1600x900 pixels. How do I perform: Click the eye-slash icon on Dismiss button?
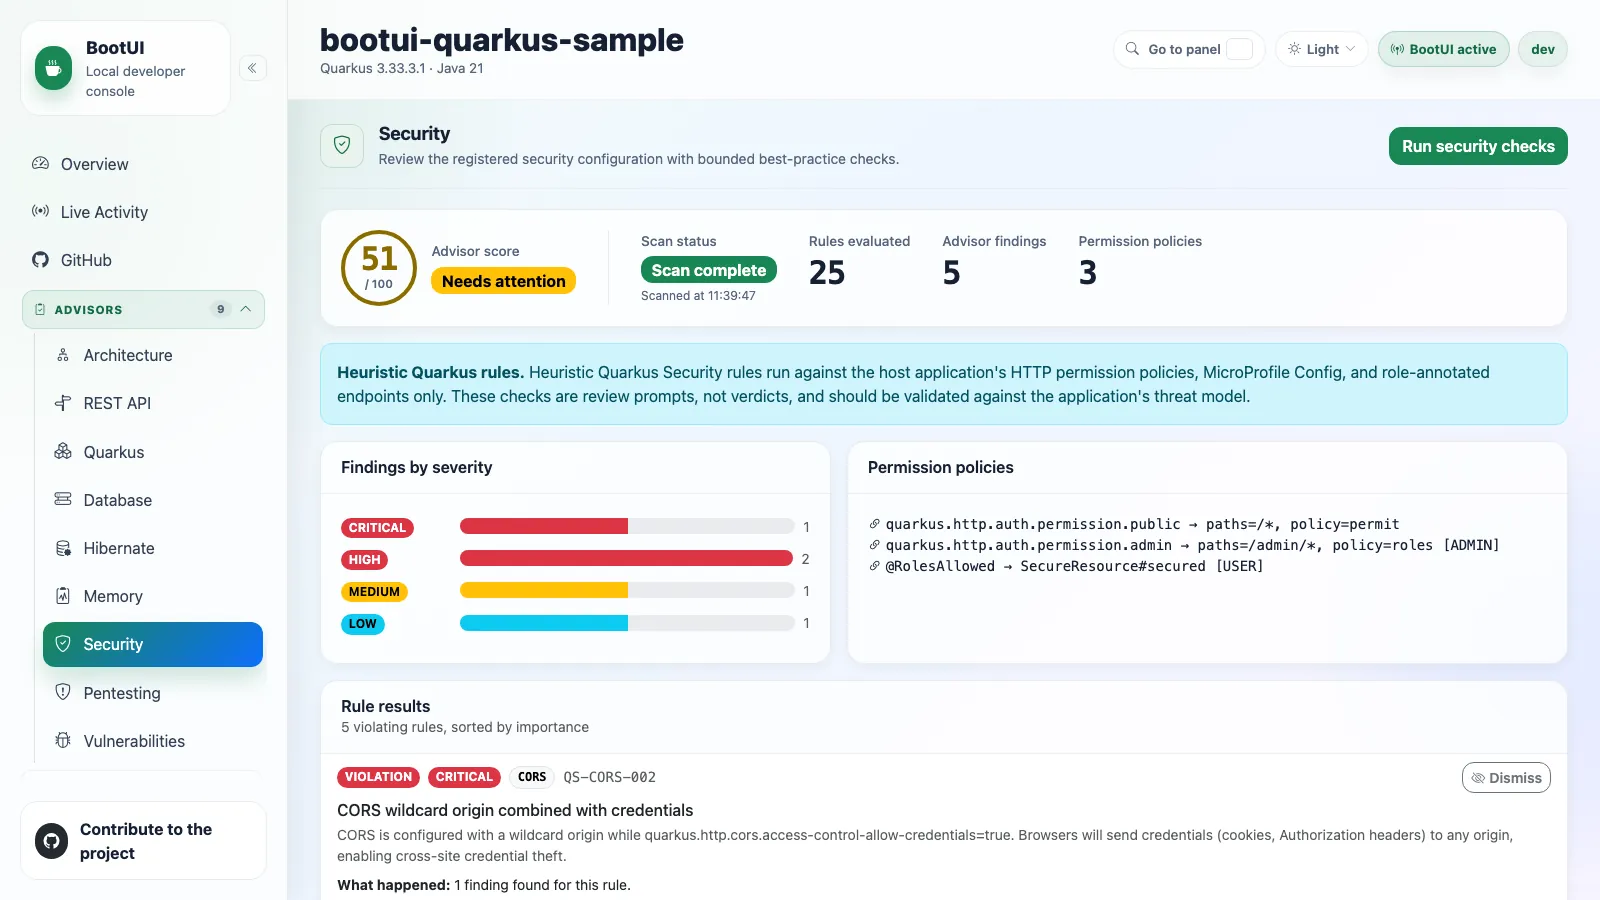pyautogui.click(x=1478, y=778)
